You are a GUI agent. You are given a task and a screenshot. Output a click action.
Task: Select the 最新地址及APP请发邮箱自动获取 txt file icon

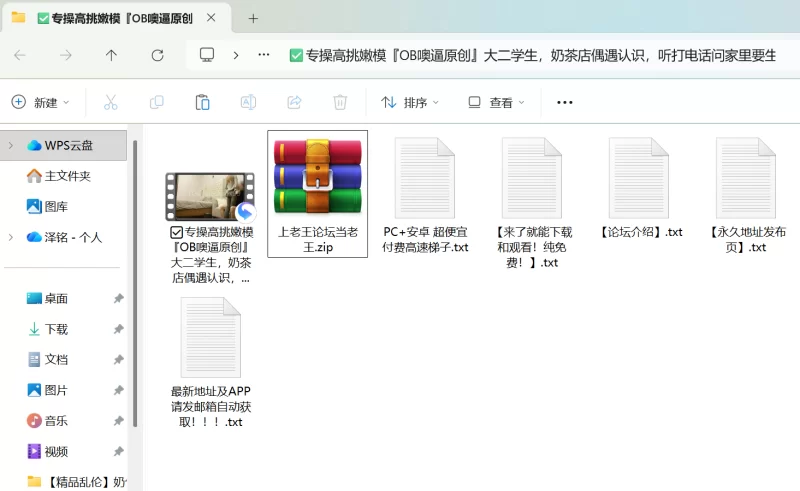pyautogui.click(x=210, y=337)
